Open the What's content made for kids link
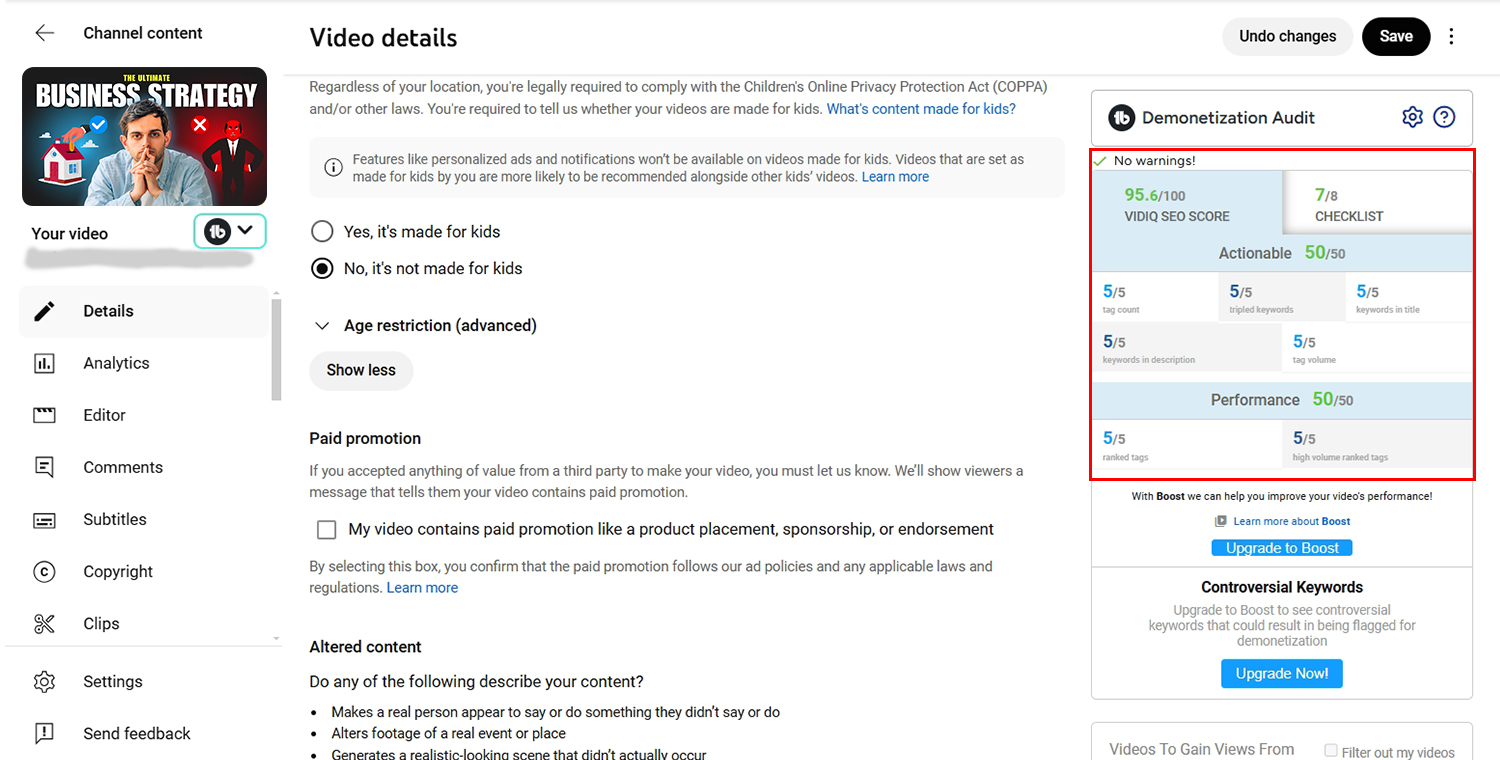Screen dimensions: 1500x760 pos(921,109)
